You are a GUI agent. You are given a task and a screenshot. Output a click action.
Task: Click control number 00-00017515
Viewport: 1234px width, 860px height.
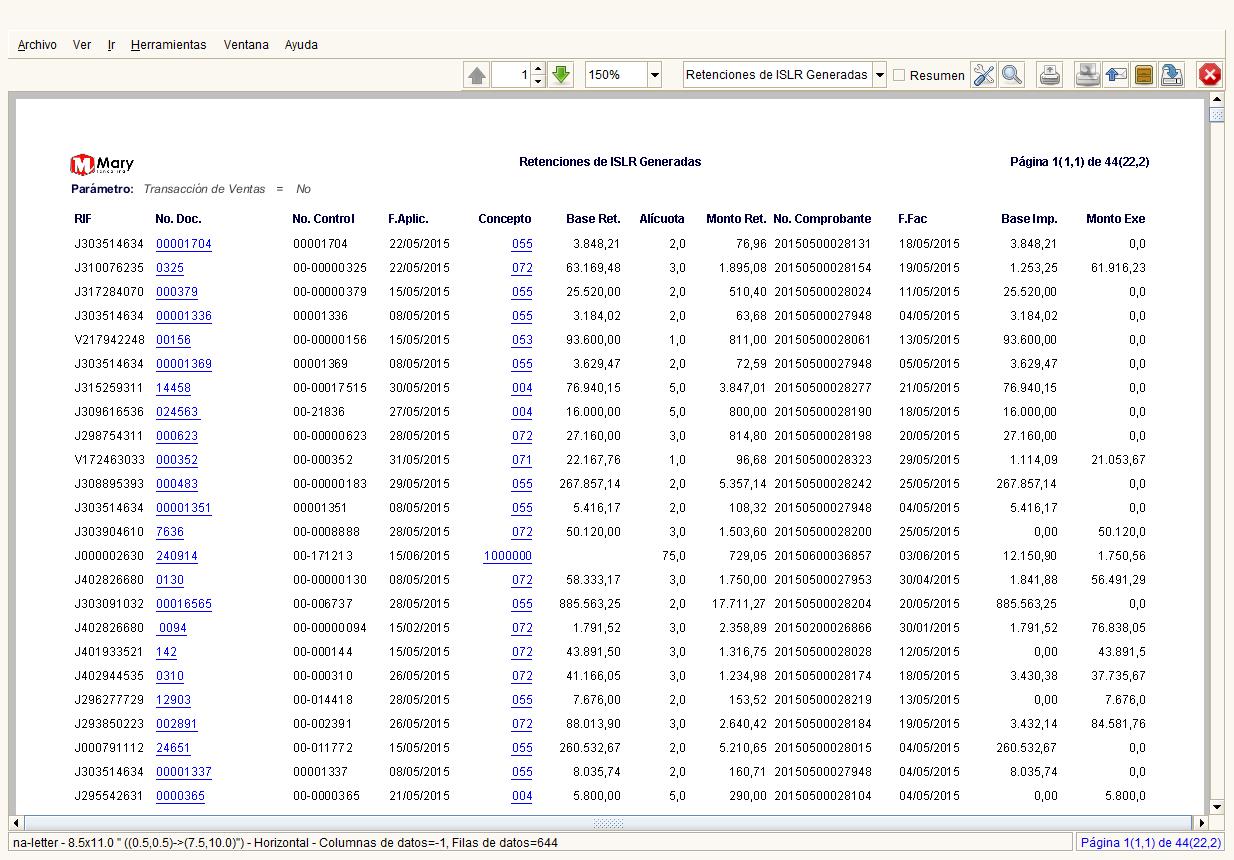(x=330, y=388)
